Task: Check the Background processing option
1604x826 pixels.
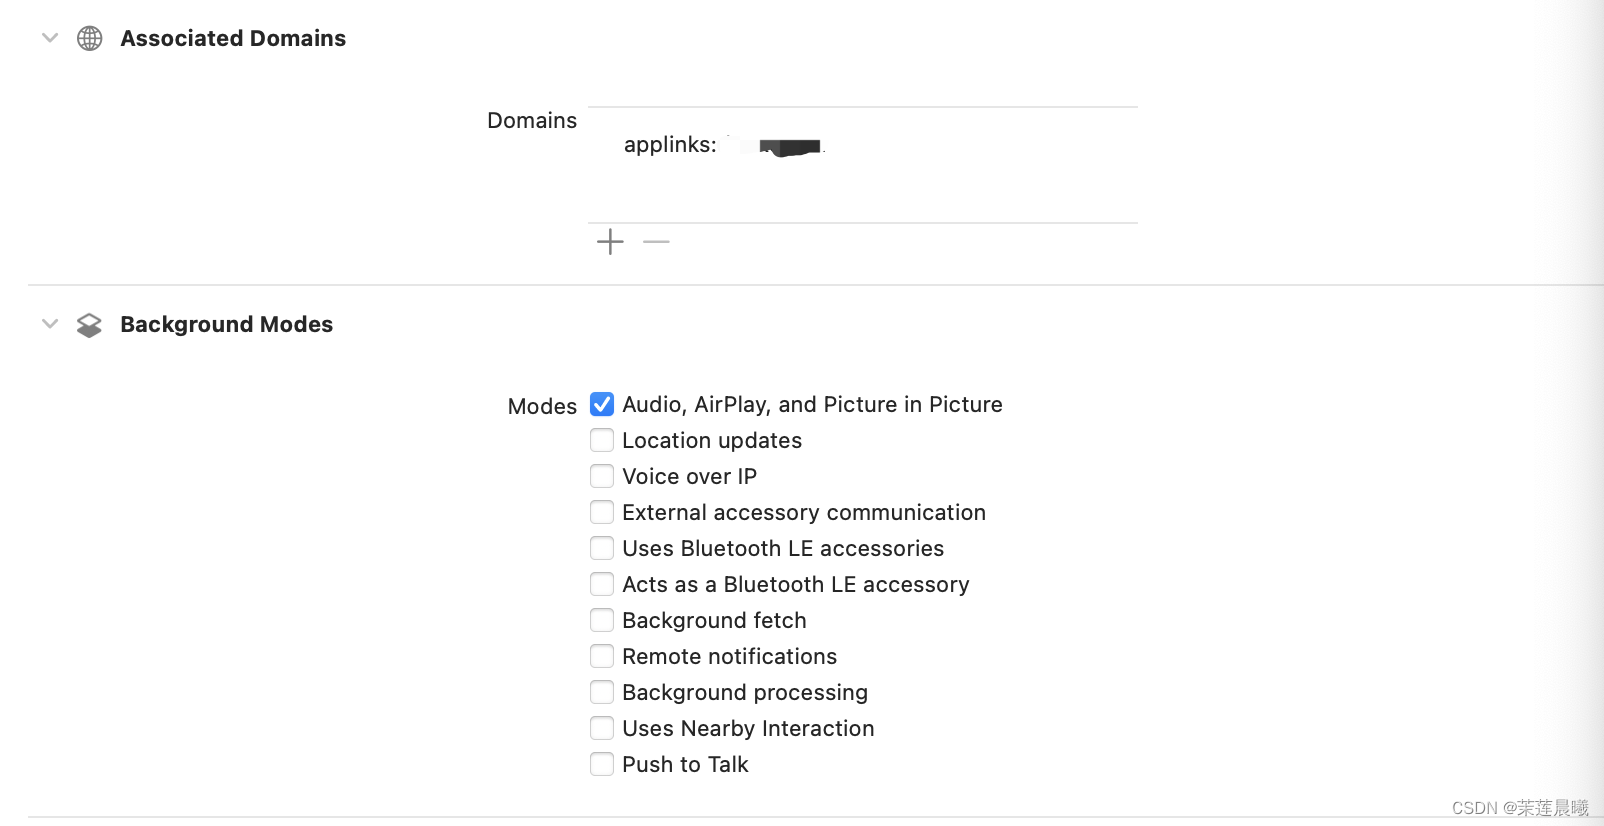Action: click(x=601, y=692)
